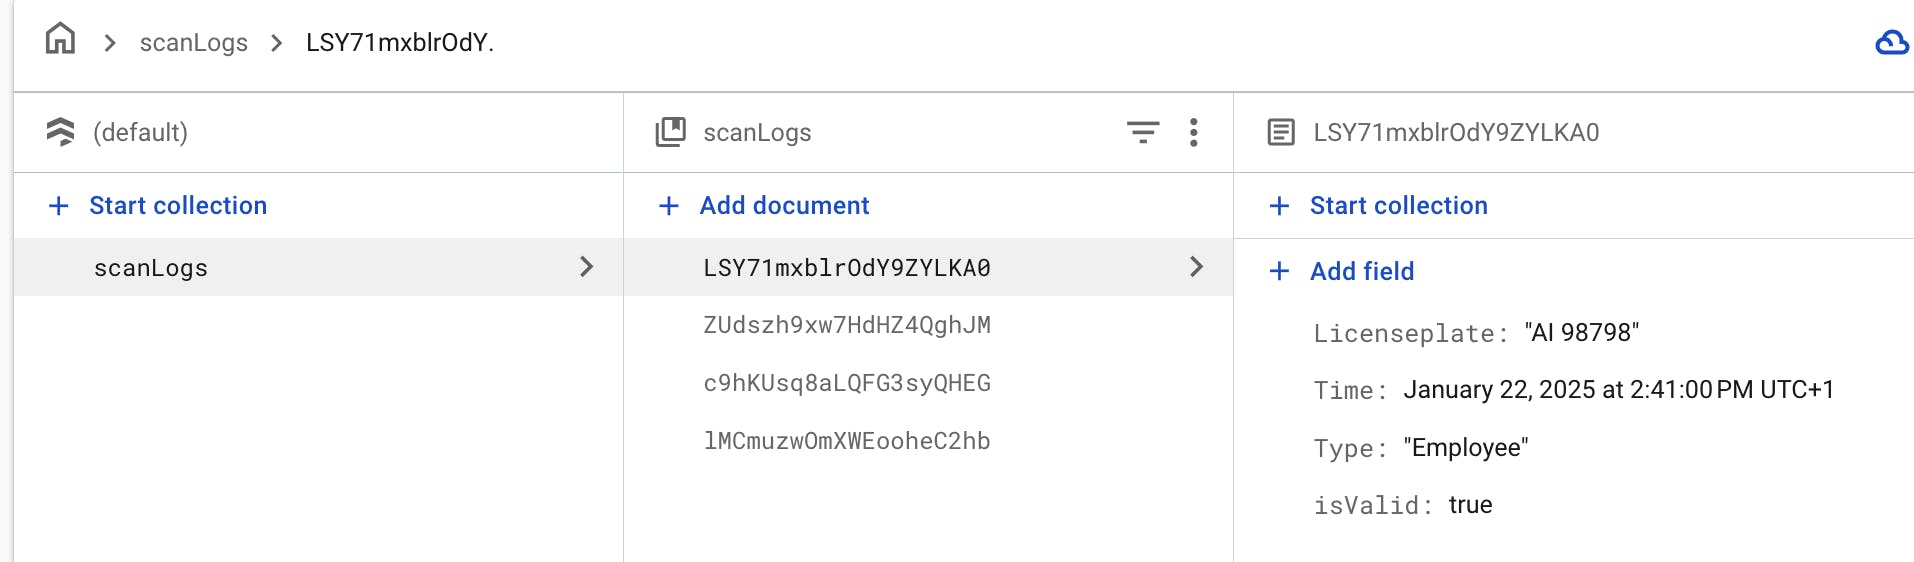1914x562 pixels.
Task: Click the isValid field value true
Action: [x=1470, y=505]
